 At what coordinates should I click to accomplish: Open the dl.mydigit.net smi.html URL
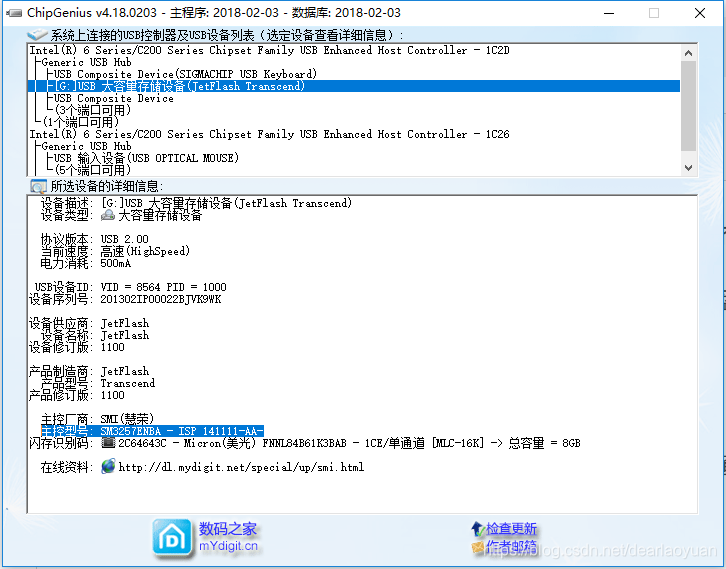click(x=241, y=467)
